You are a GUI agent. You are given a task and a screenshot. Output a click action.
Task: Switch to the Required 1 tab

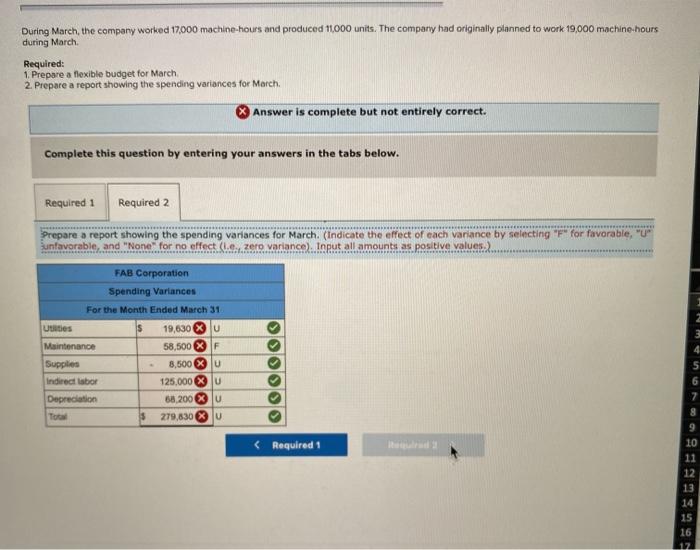70,202
